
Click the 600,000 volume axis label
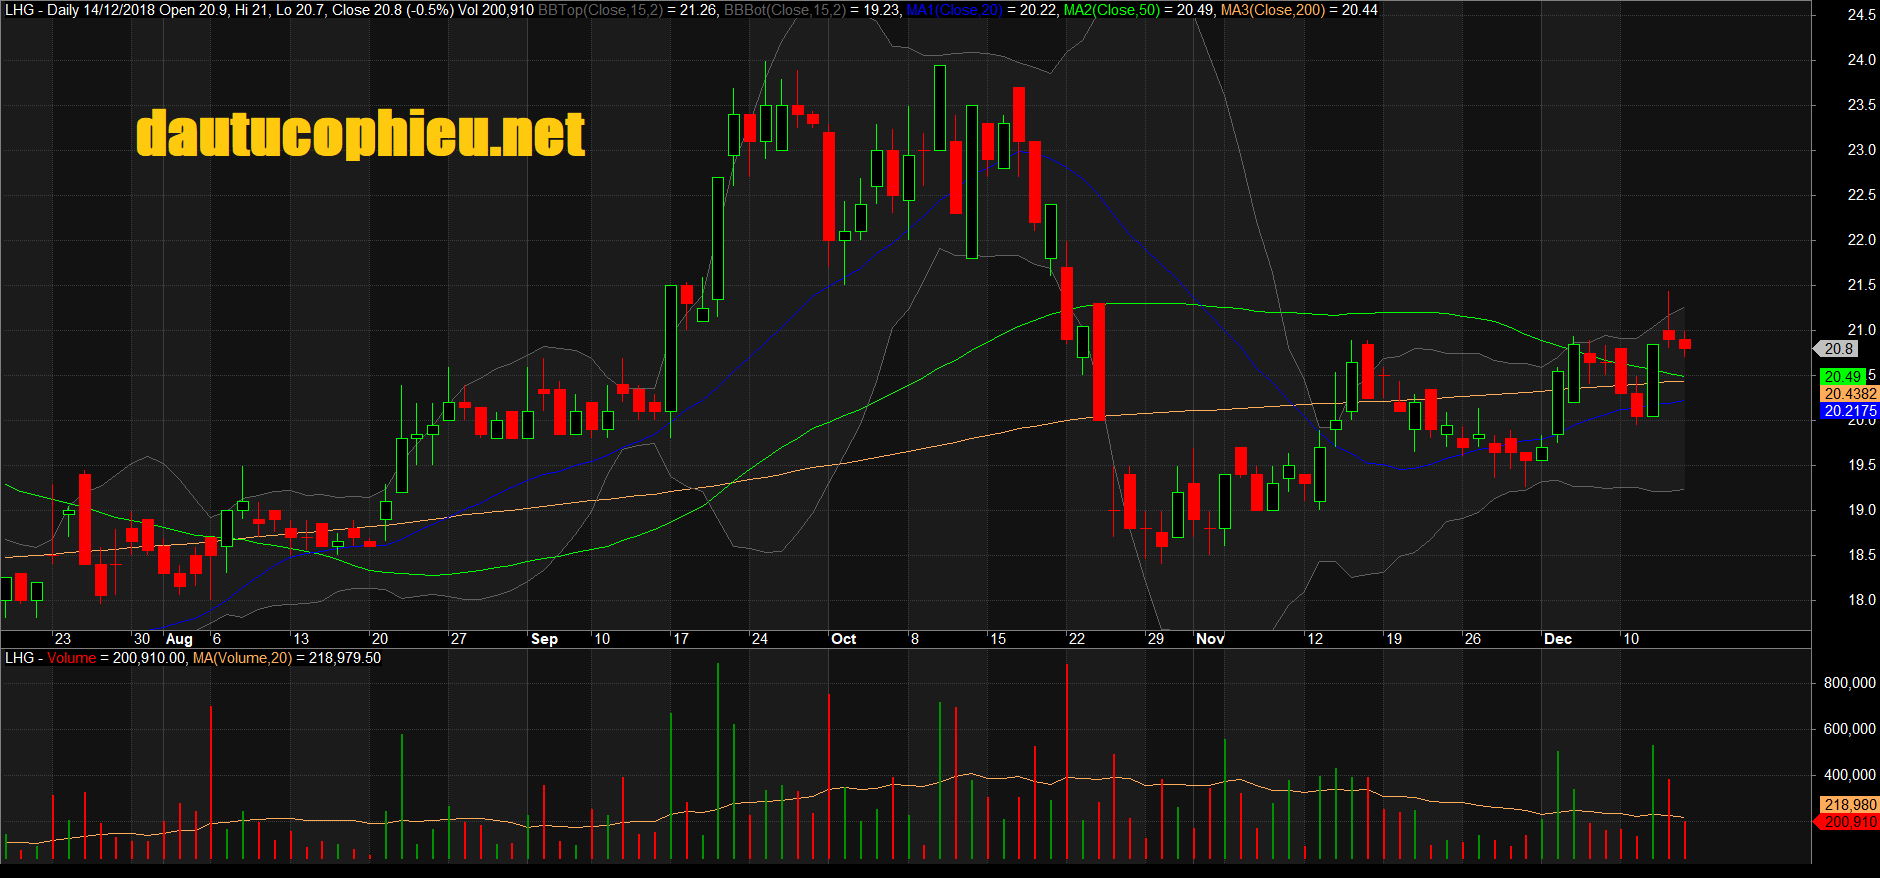click(1850, 729)
